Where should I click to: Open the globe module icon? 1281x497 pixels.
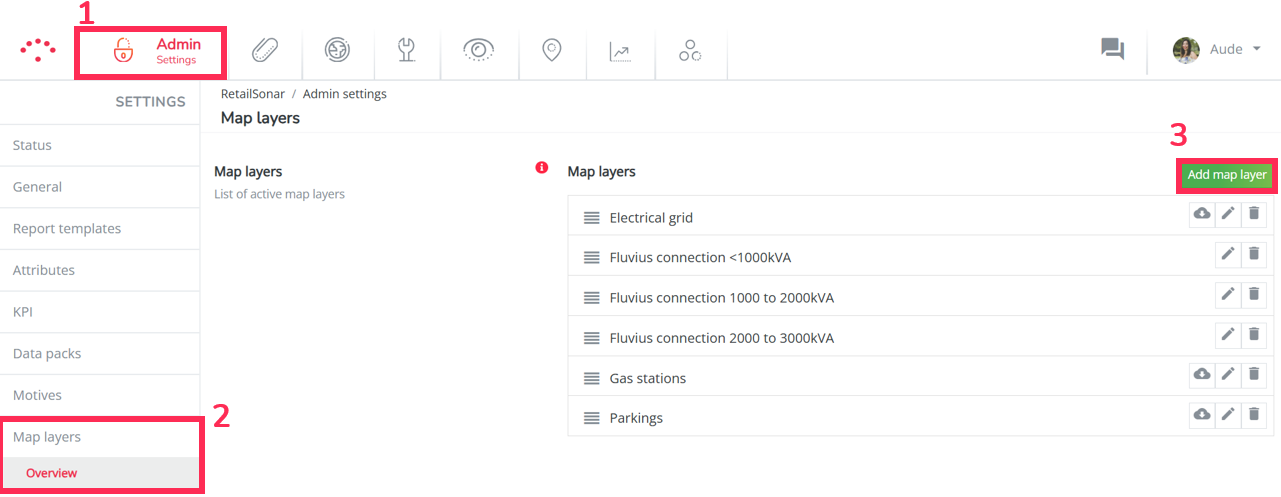click(x=337, y=50)
